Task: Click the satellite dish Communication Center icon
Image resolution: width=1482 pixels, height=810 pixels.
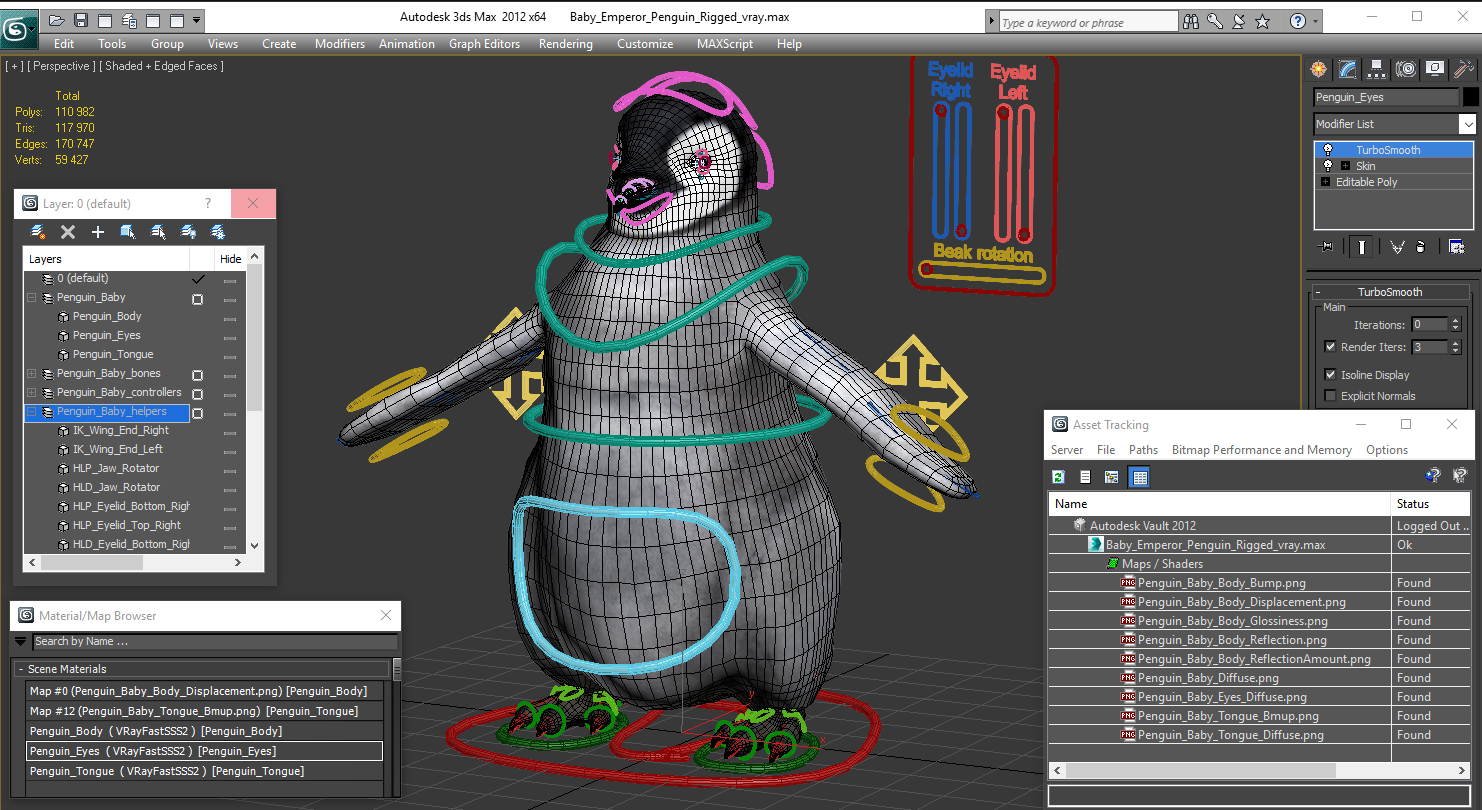Action: click(1239, 21)
